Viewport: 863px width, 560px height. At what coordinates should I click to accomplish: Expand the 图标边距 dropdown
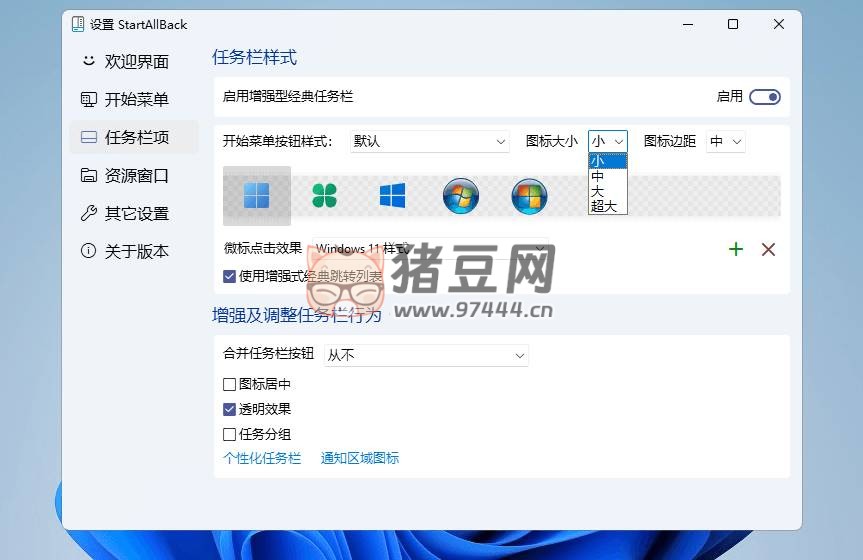[x=726, y=142]
